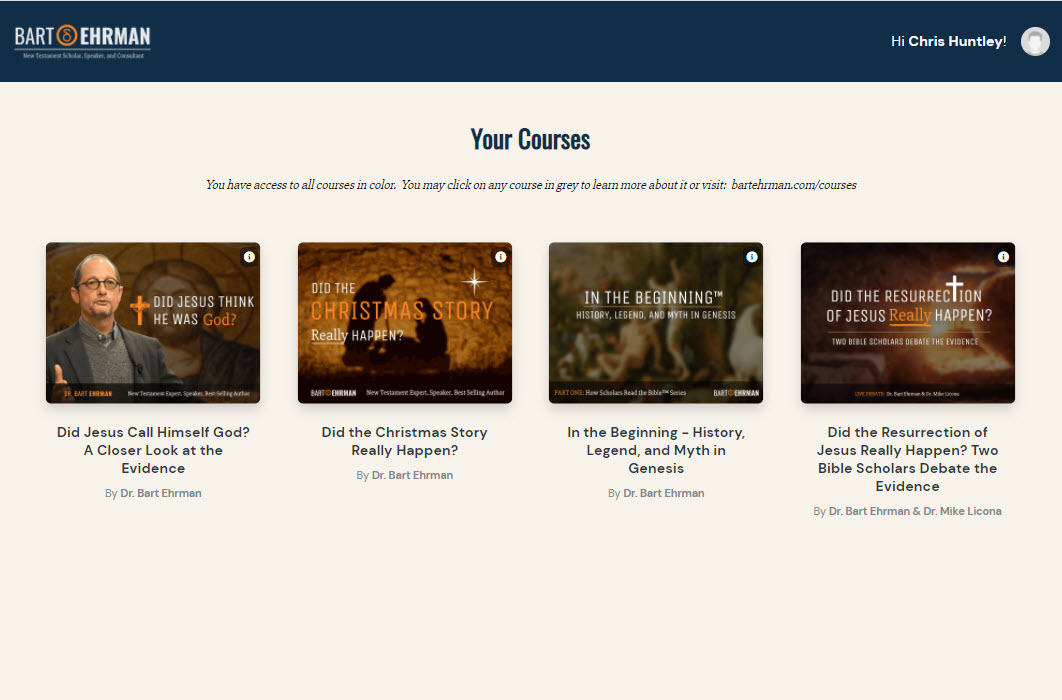
Task: Click info icon on Did Jesus Think He Was God card
Action: click(x=249, y=257)
